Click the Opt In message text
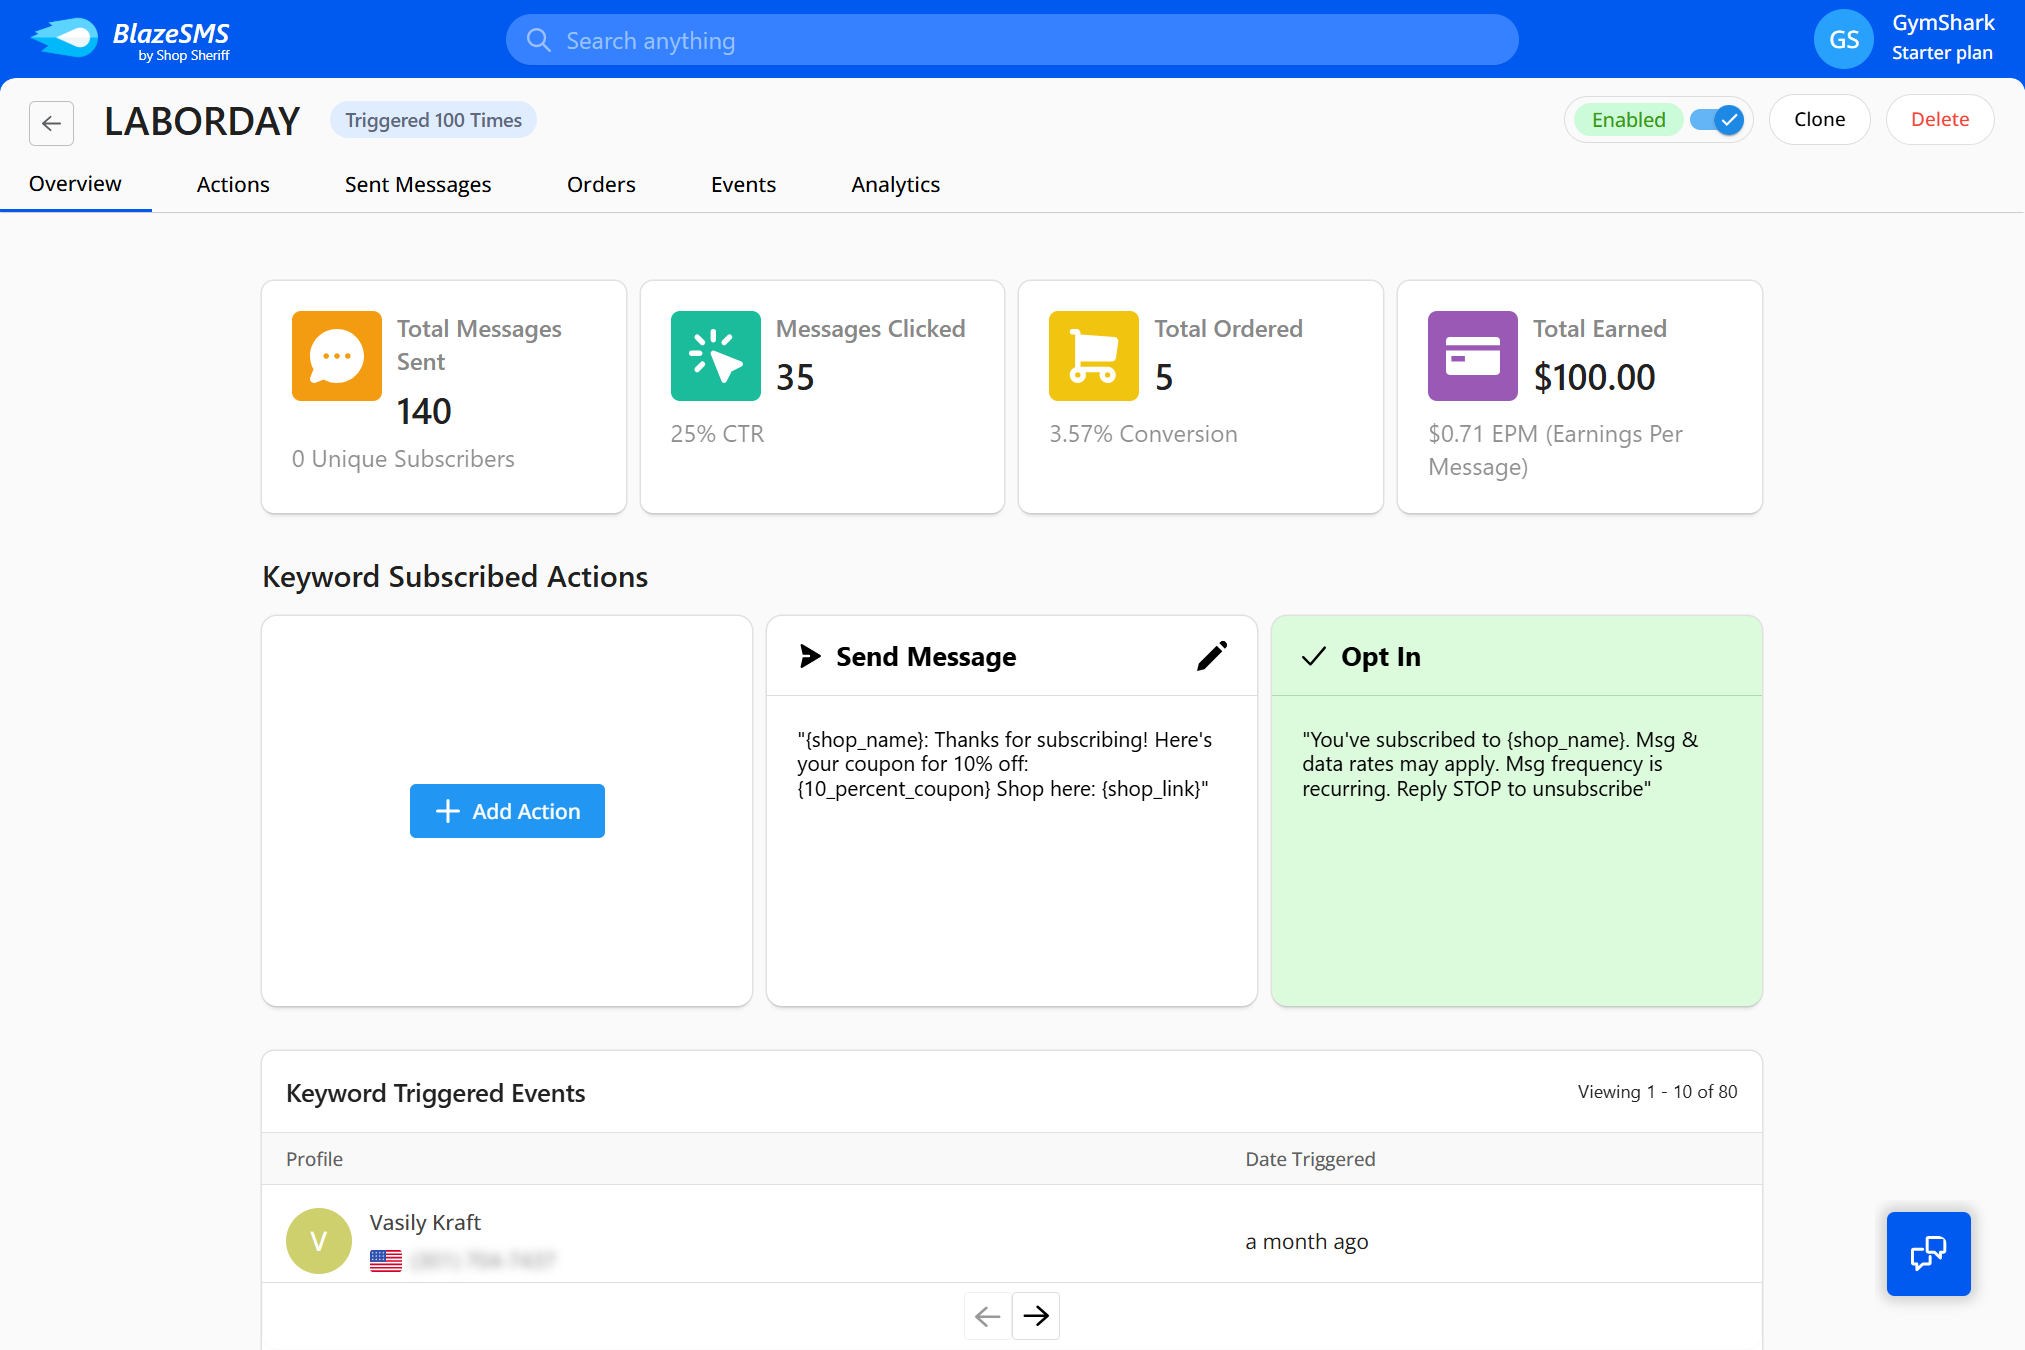This screenshot has width=2025, height=1350. [1500, 764]
